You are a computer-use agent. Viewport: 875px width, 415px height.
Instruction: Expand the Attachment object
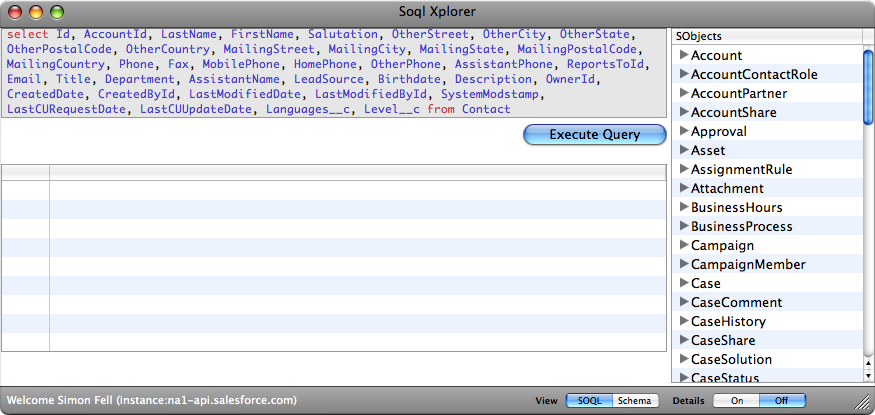pyautogui.click(x=684, y=187)
